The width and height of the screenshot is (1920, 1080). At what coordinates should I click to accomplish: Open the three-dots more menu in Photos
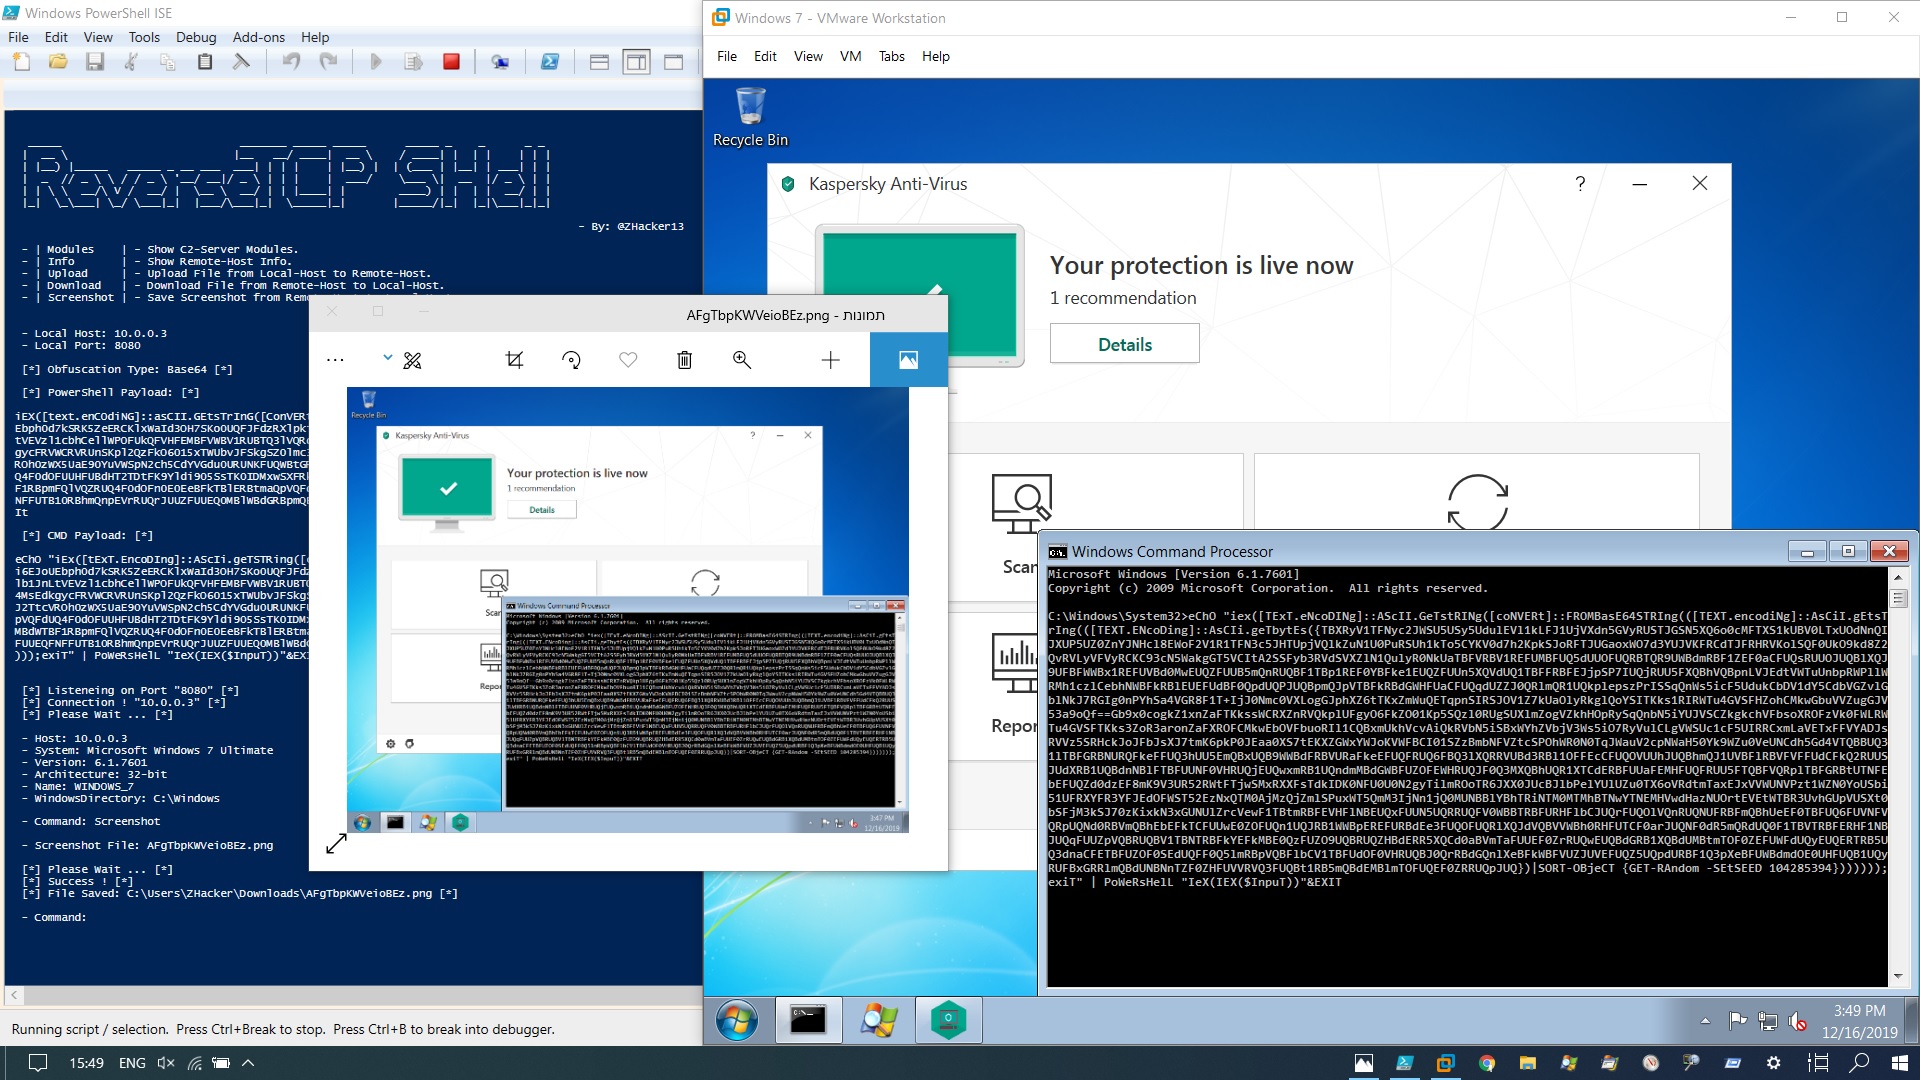[335, 360]
